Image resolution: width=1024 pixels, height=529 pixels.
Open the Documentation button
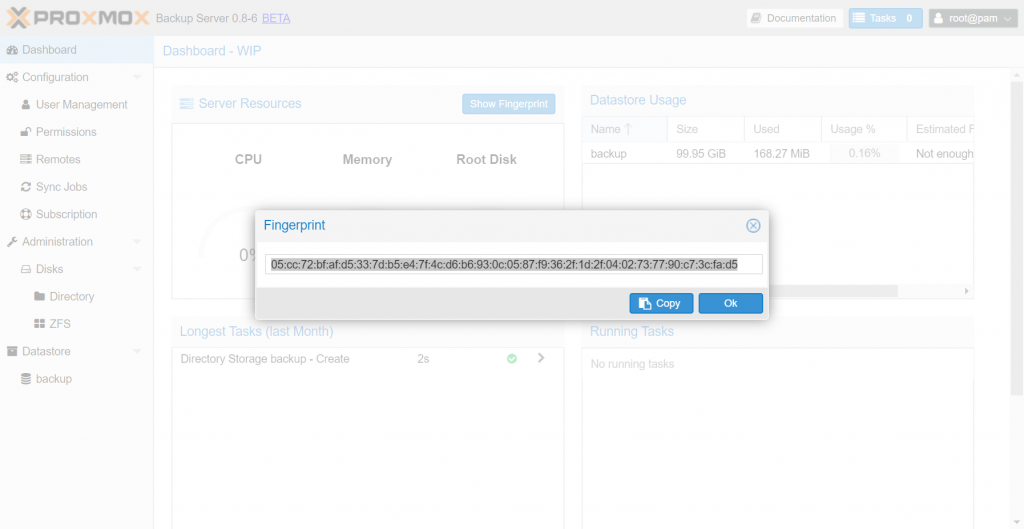pyautogui.click(x=795, y=18)
